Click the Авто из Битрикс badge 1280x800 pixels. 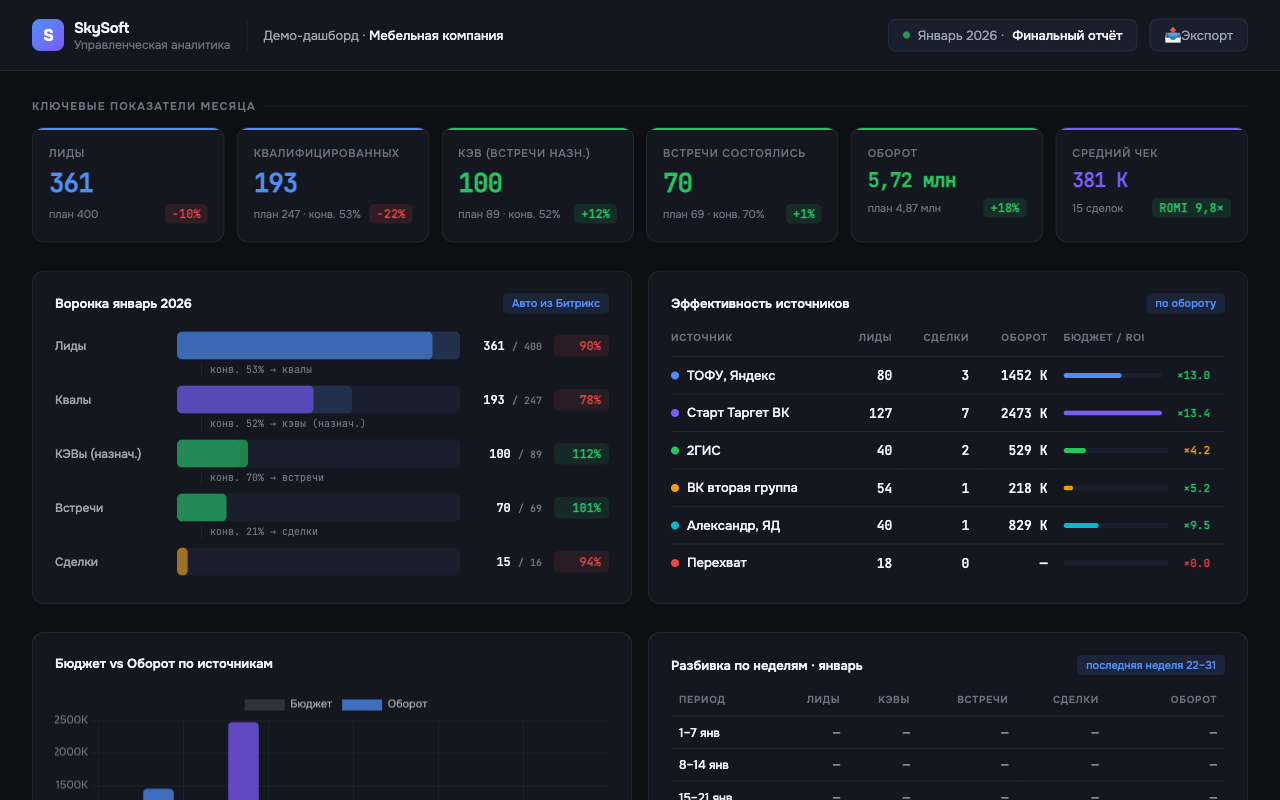click(555, 303)
